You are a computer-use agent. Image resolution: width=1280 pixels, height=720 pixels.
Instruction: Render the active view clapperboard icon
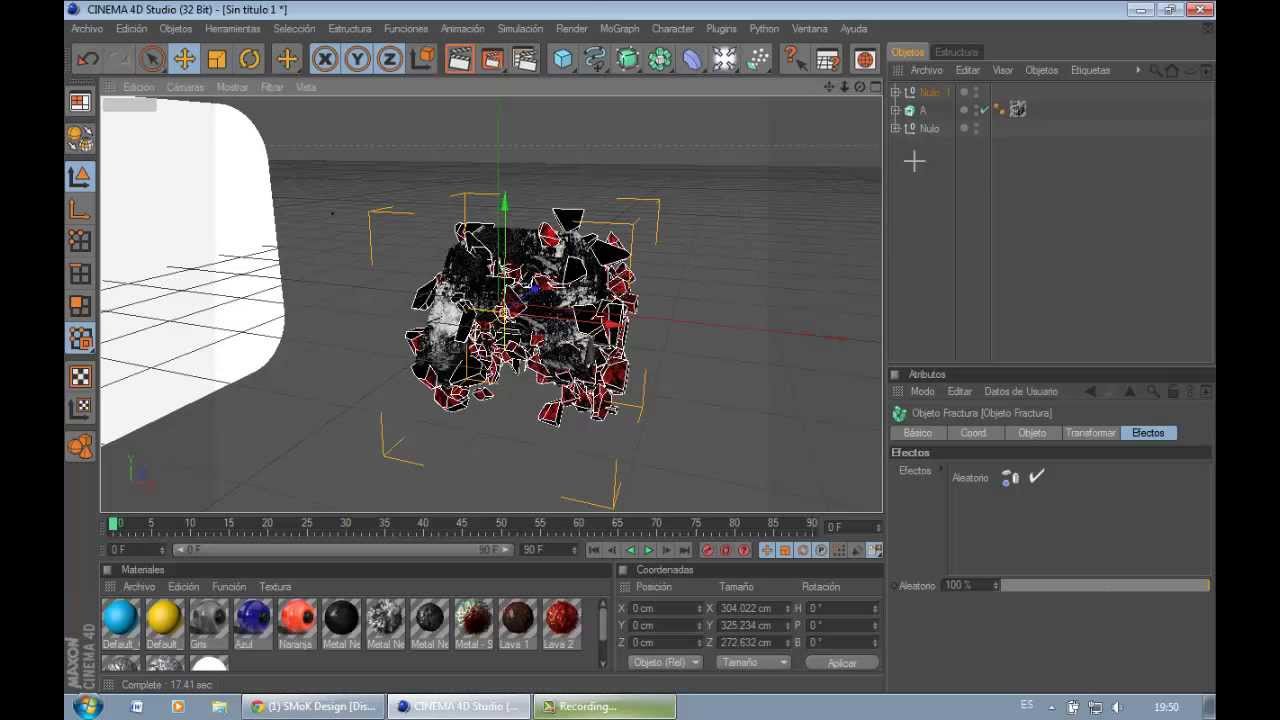coord(459,59)
